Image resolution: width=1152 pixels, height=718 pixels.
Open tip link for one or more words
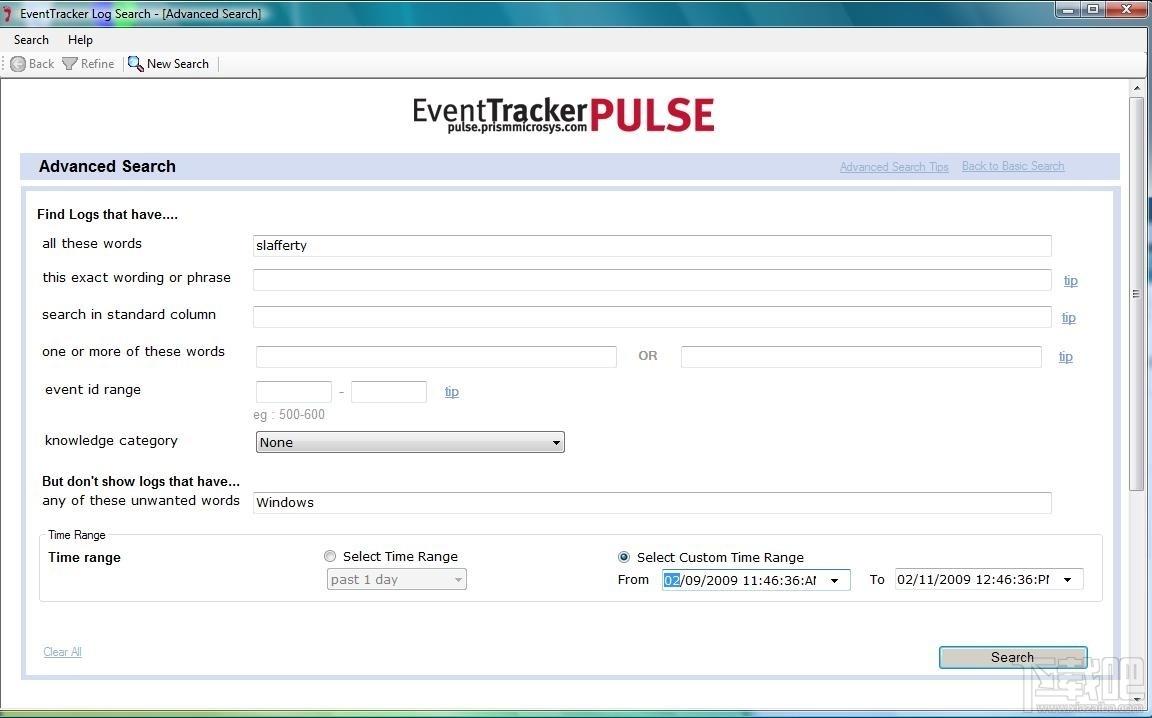click(x=1065, y=356)
